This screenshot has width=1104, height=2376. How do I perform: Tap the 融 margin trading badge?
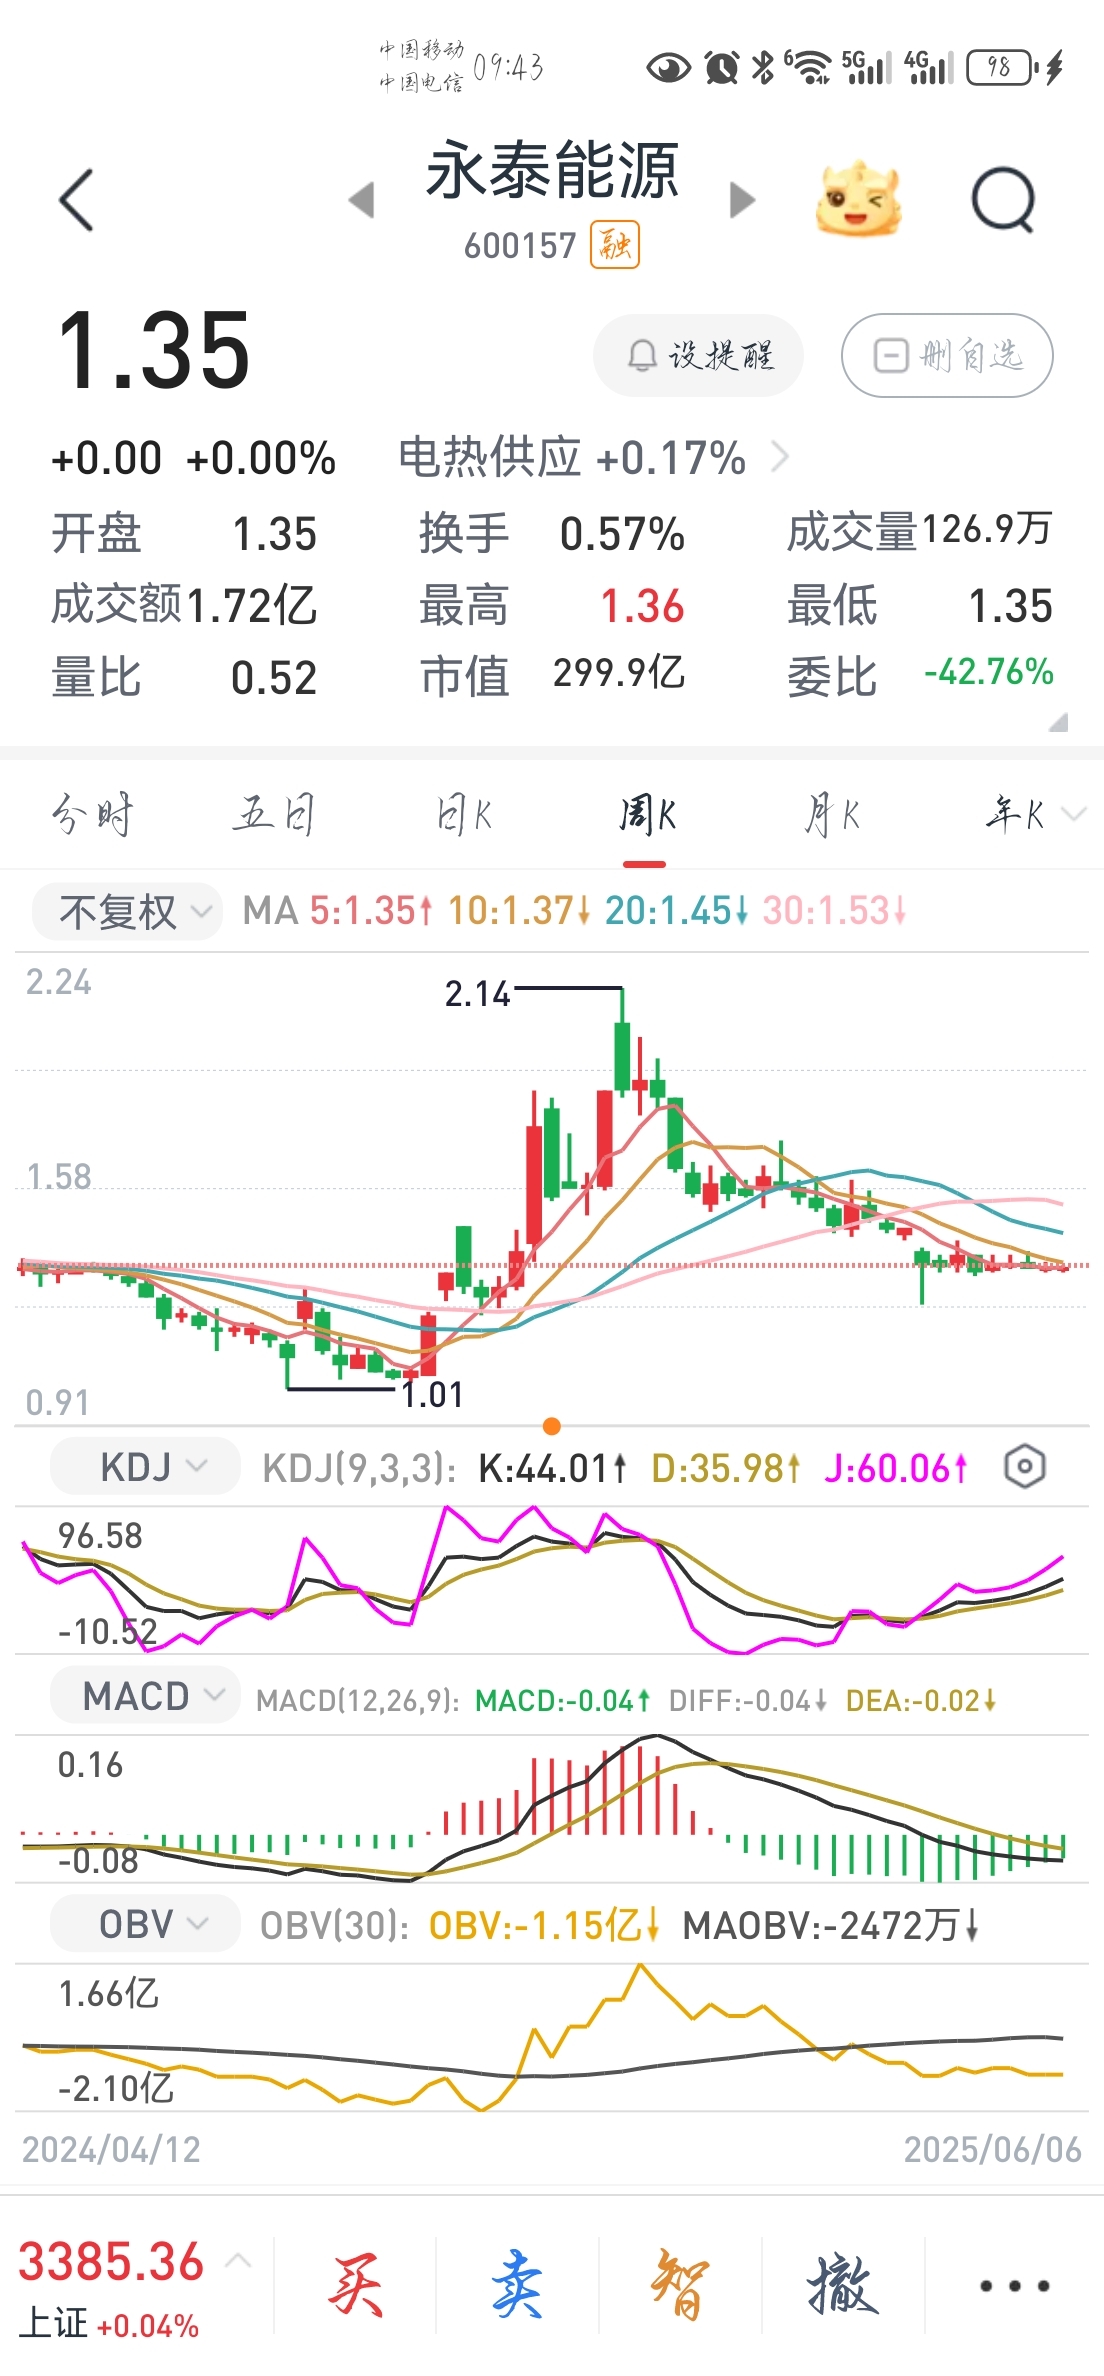pyautogui.click(x=615, y=245)
